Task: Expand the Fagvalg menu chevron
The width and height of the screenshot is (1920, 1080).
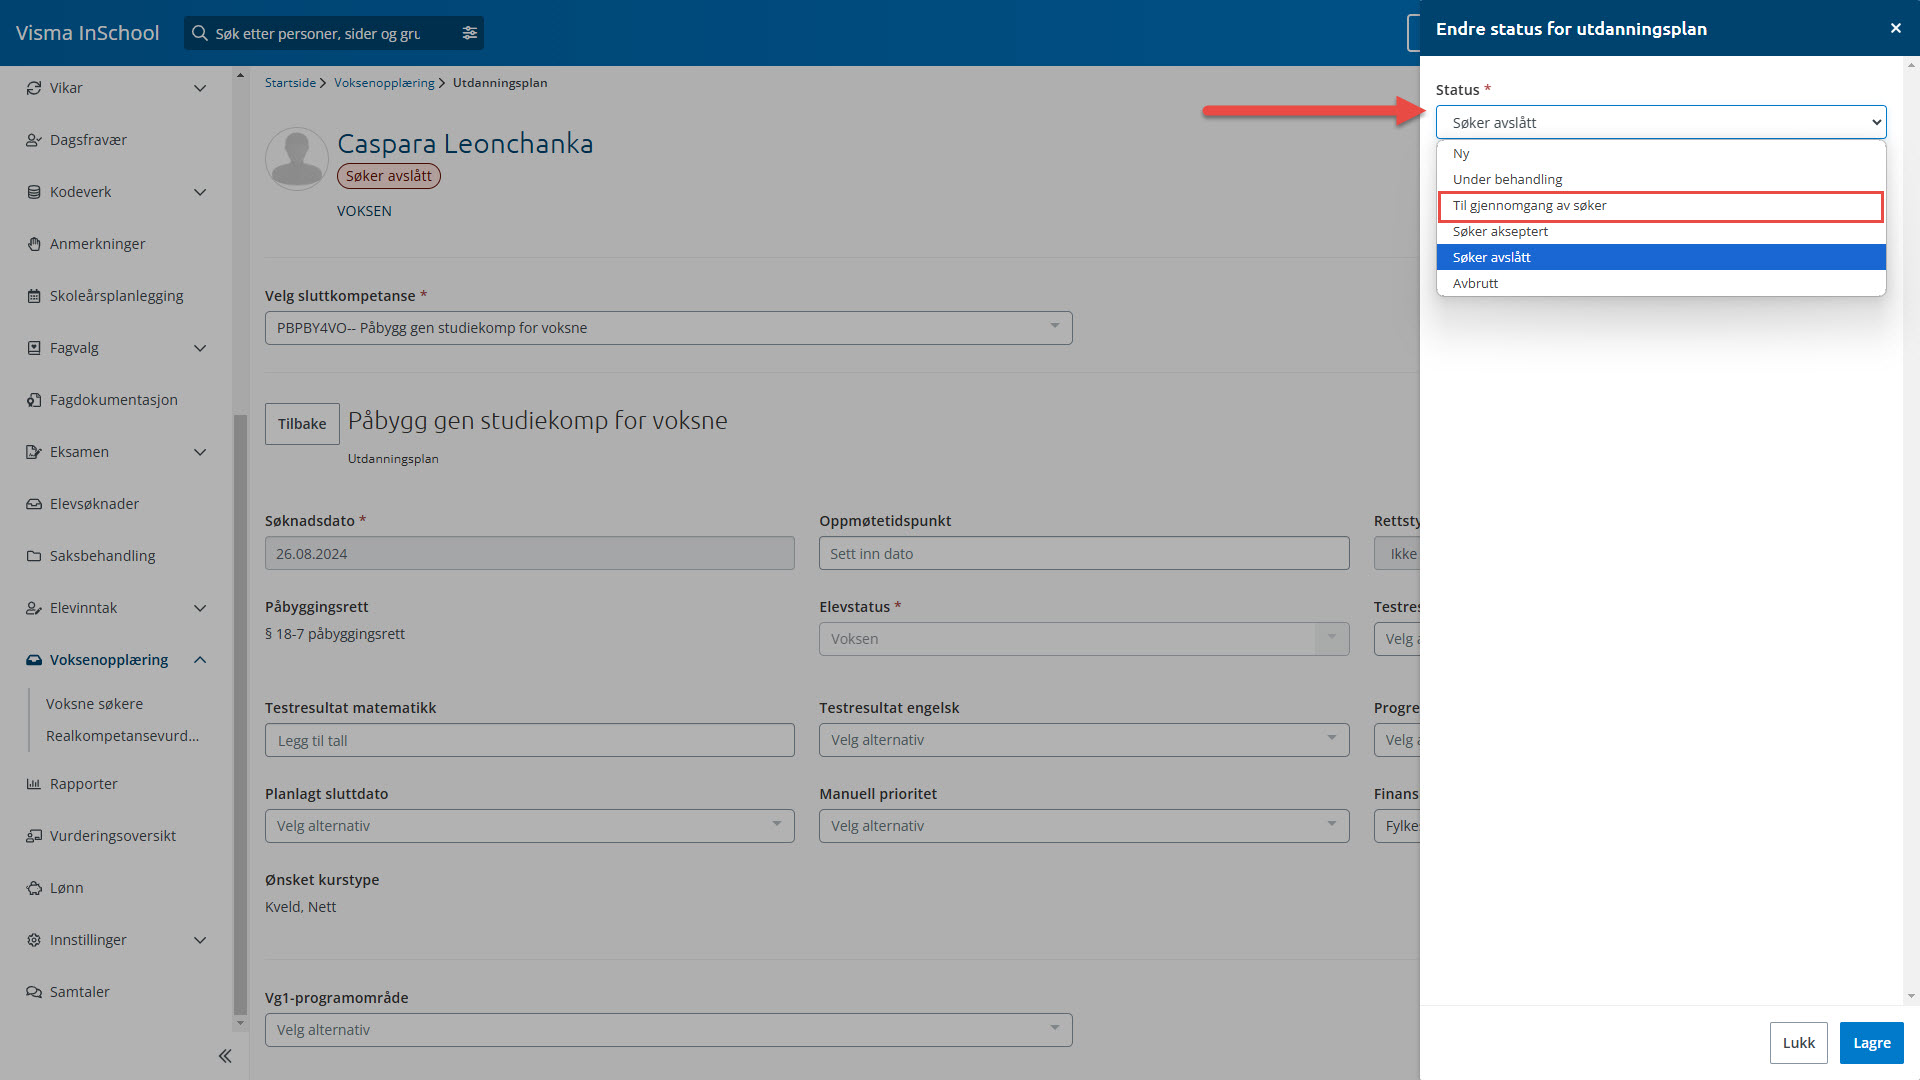Action: 200,348
